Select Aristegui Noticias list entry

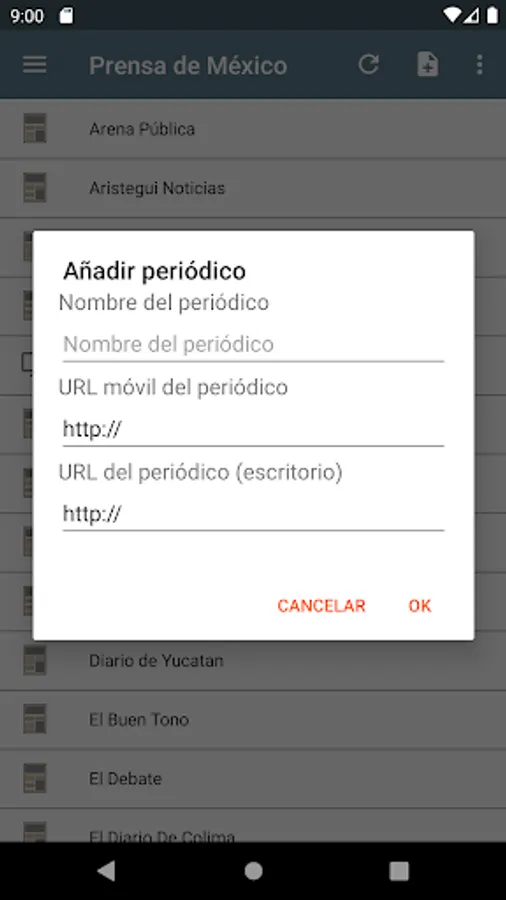click(253, 188)
